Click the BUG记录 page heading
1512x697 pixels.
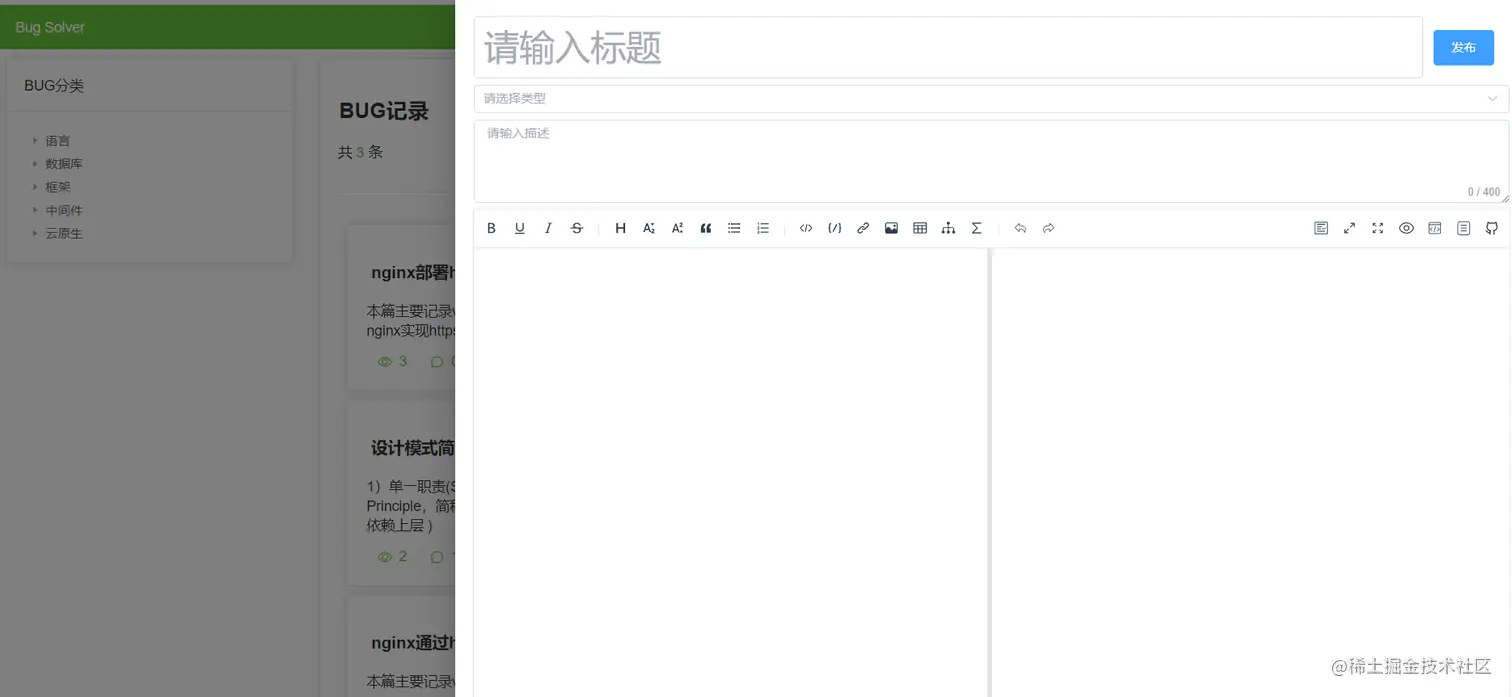pyautogui.click(x=384, y=111)
